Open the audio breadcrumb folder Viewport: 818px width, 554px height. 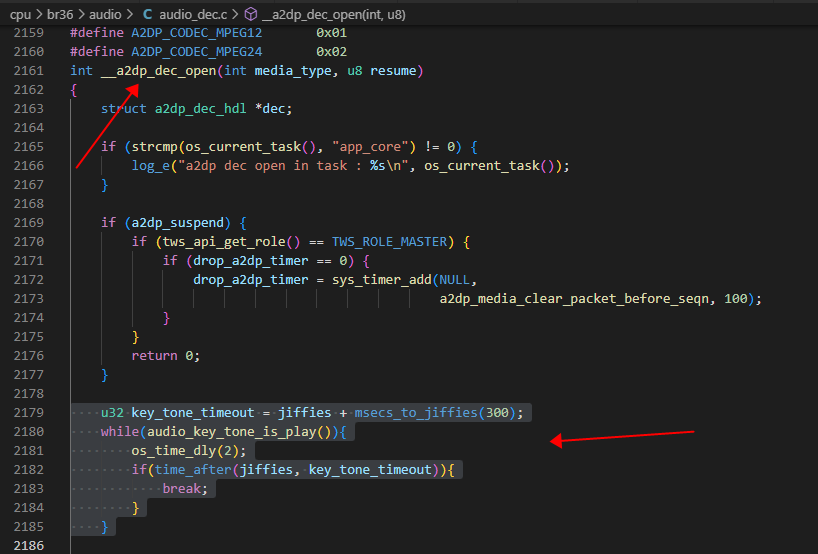(x=105, y=15)
